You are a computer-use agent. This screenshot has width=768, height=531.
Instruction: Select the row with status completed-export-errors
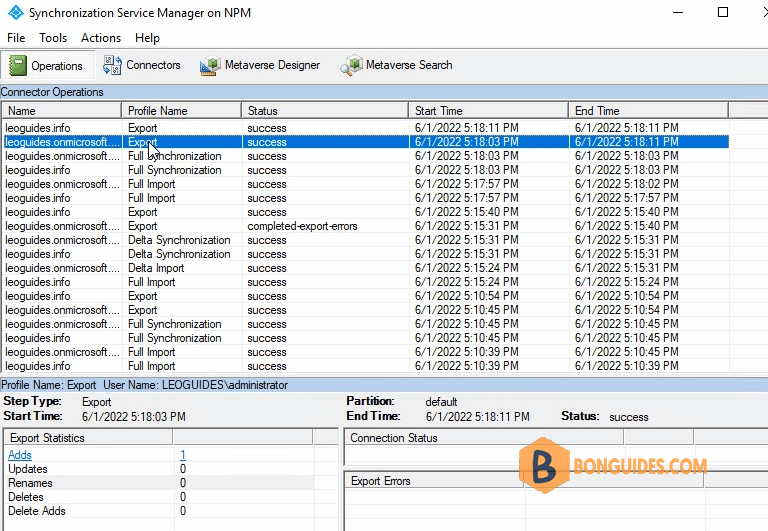point(366,226)
